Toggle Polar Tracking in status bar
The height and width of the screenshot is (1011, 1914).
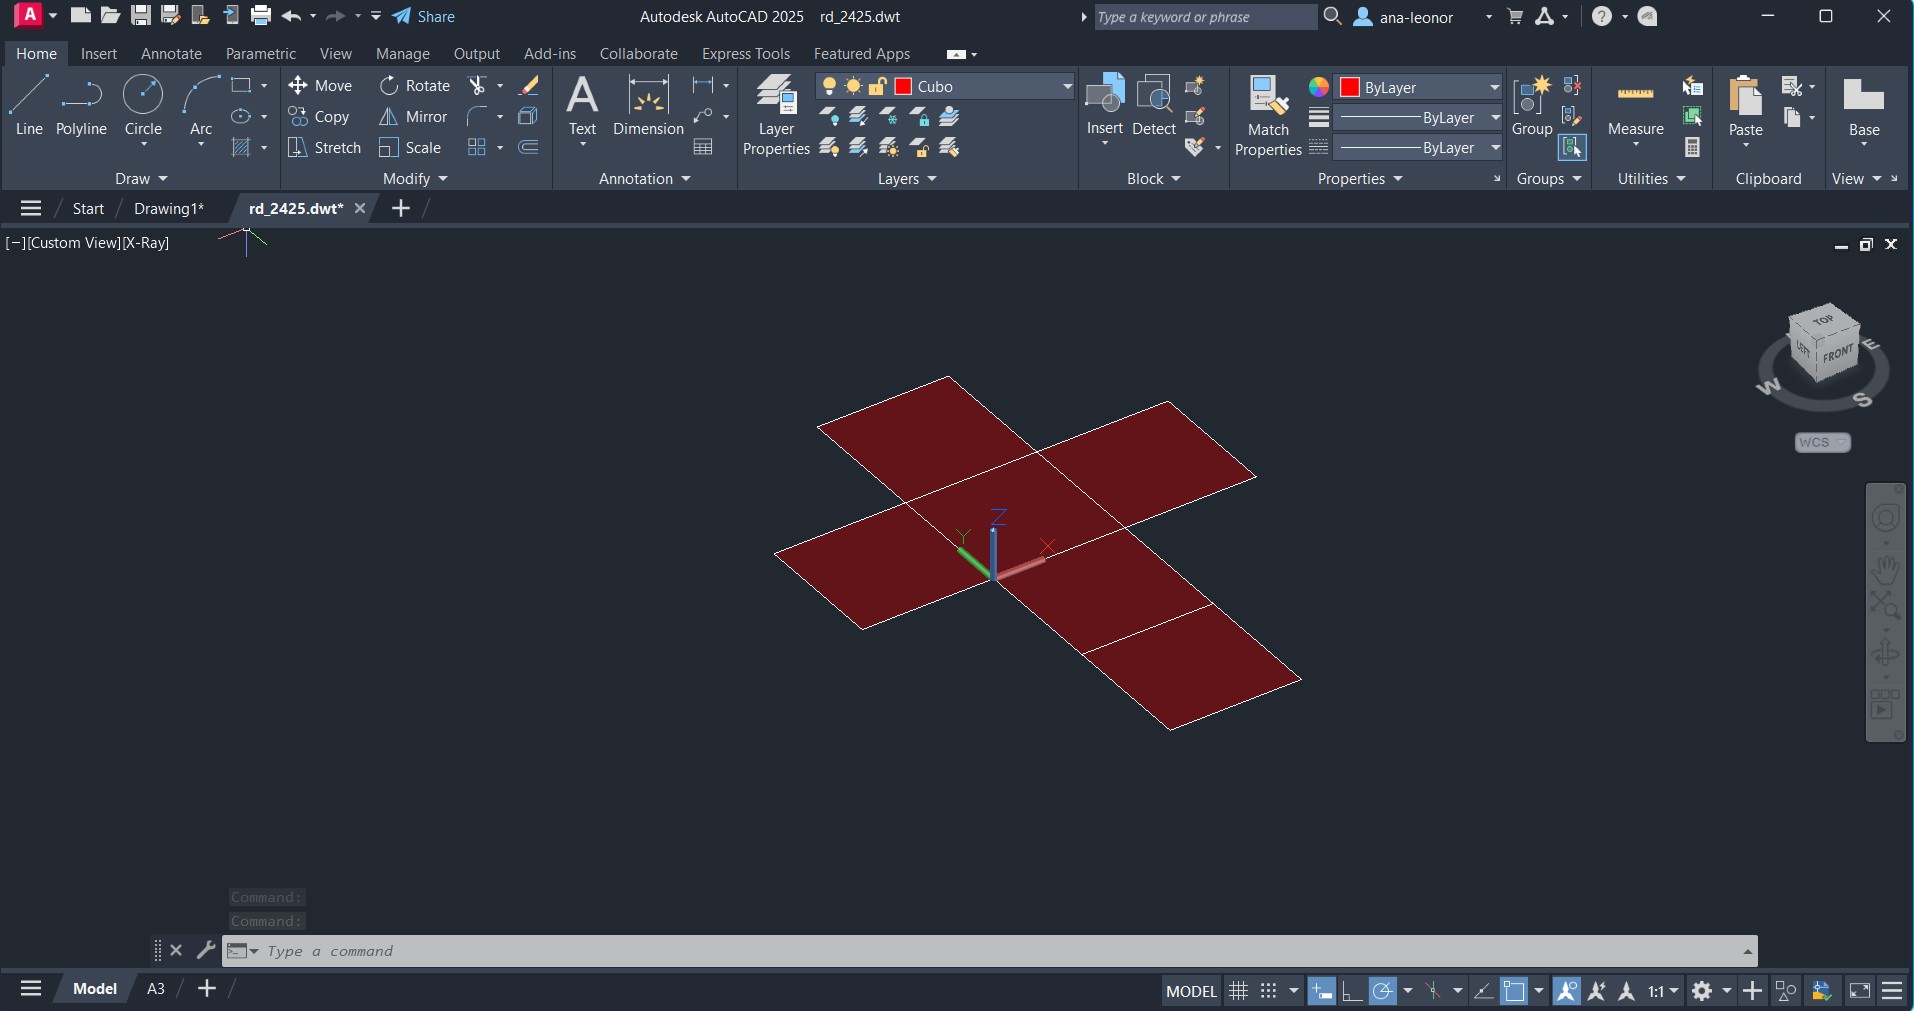click(x=1383, y=991)
